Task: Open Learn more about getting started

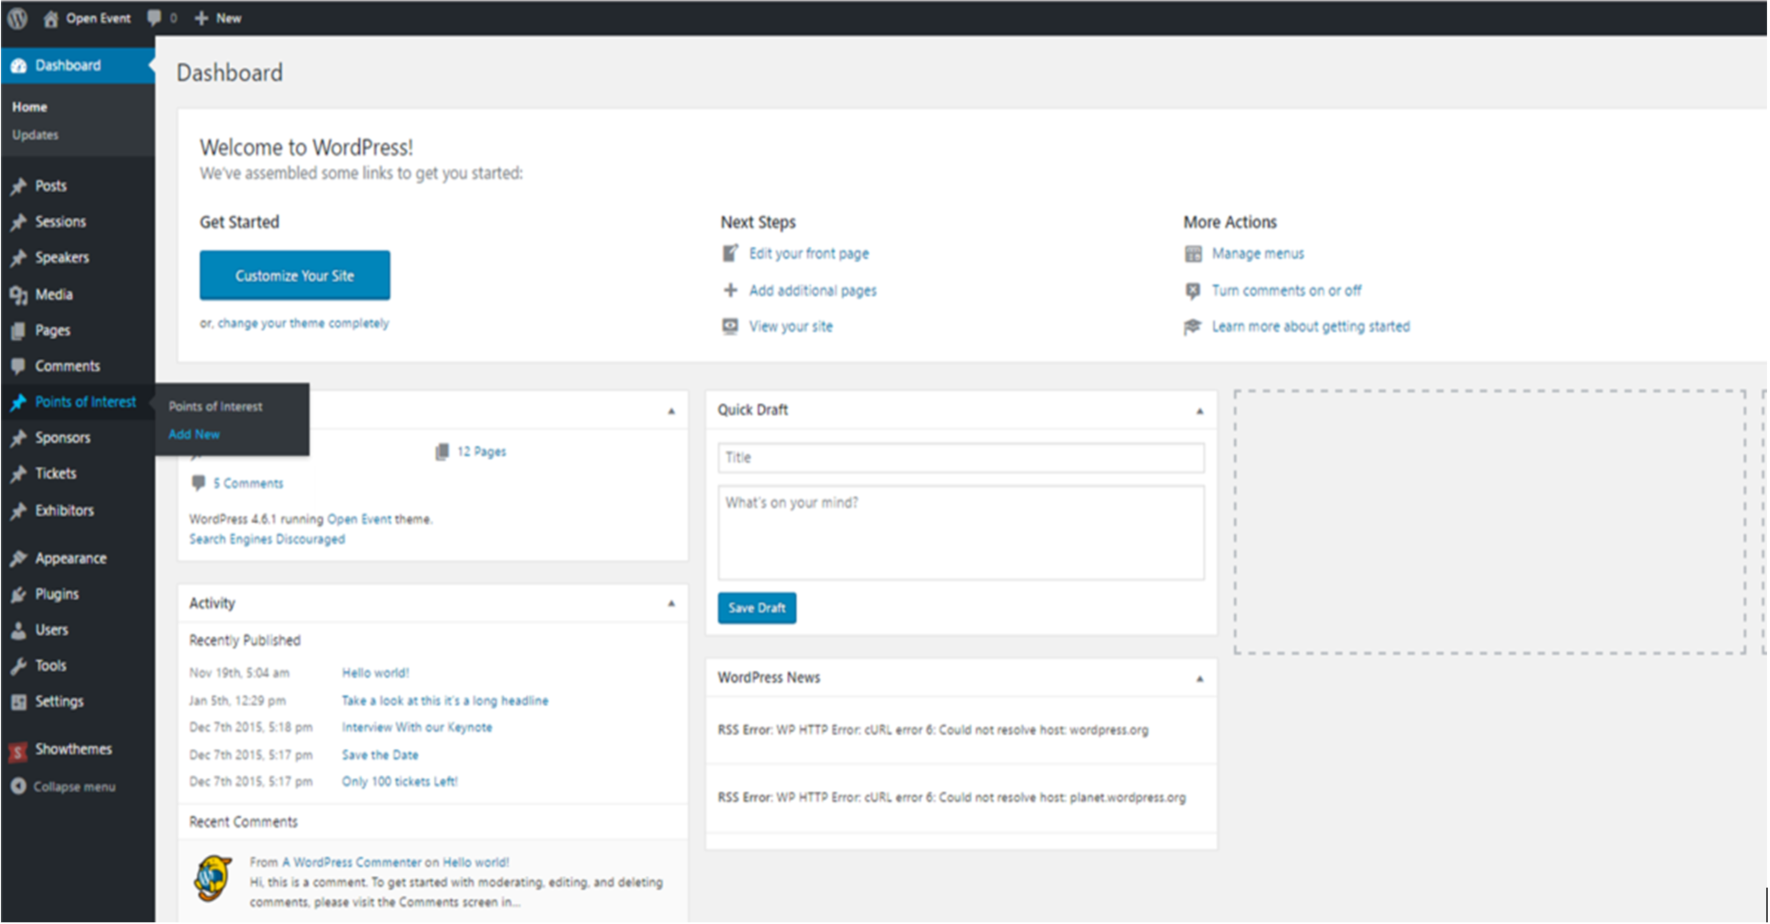Action: (x=1311, y=327)
